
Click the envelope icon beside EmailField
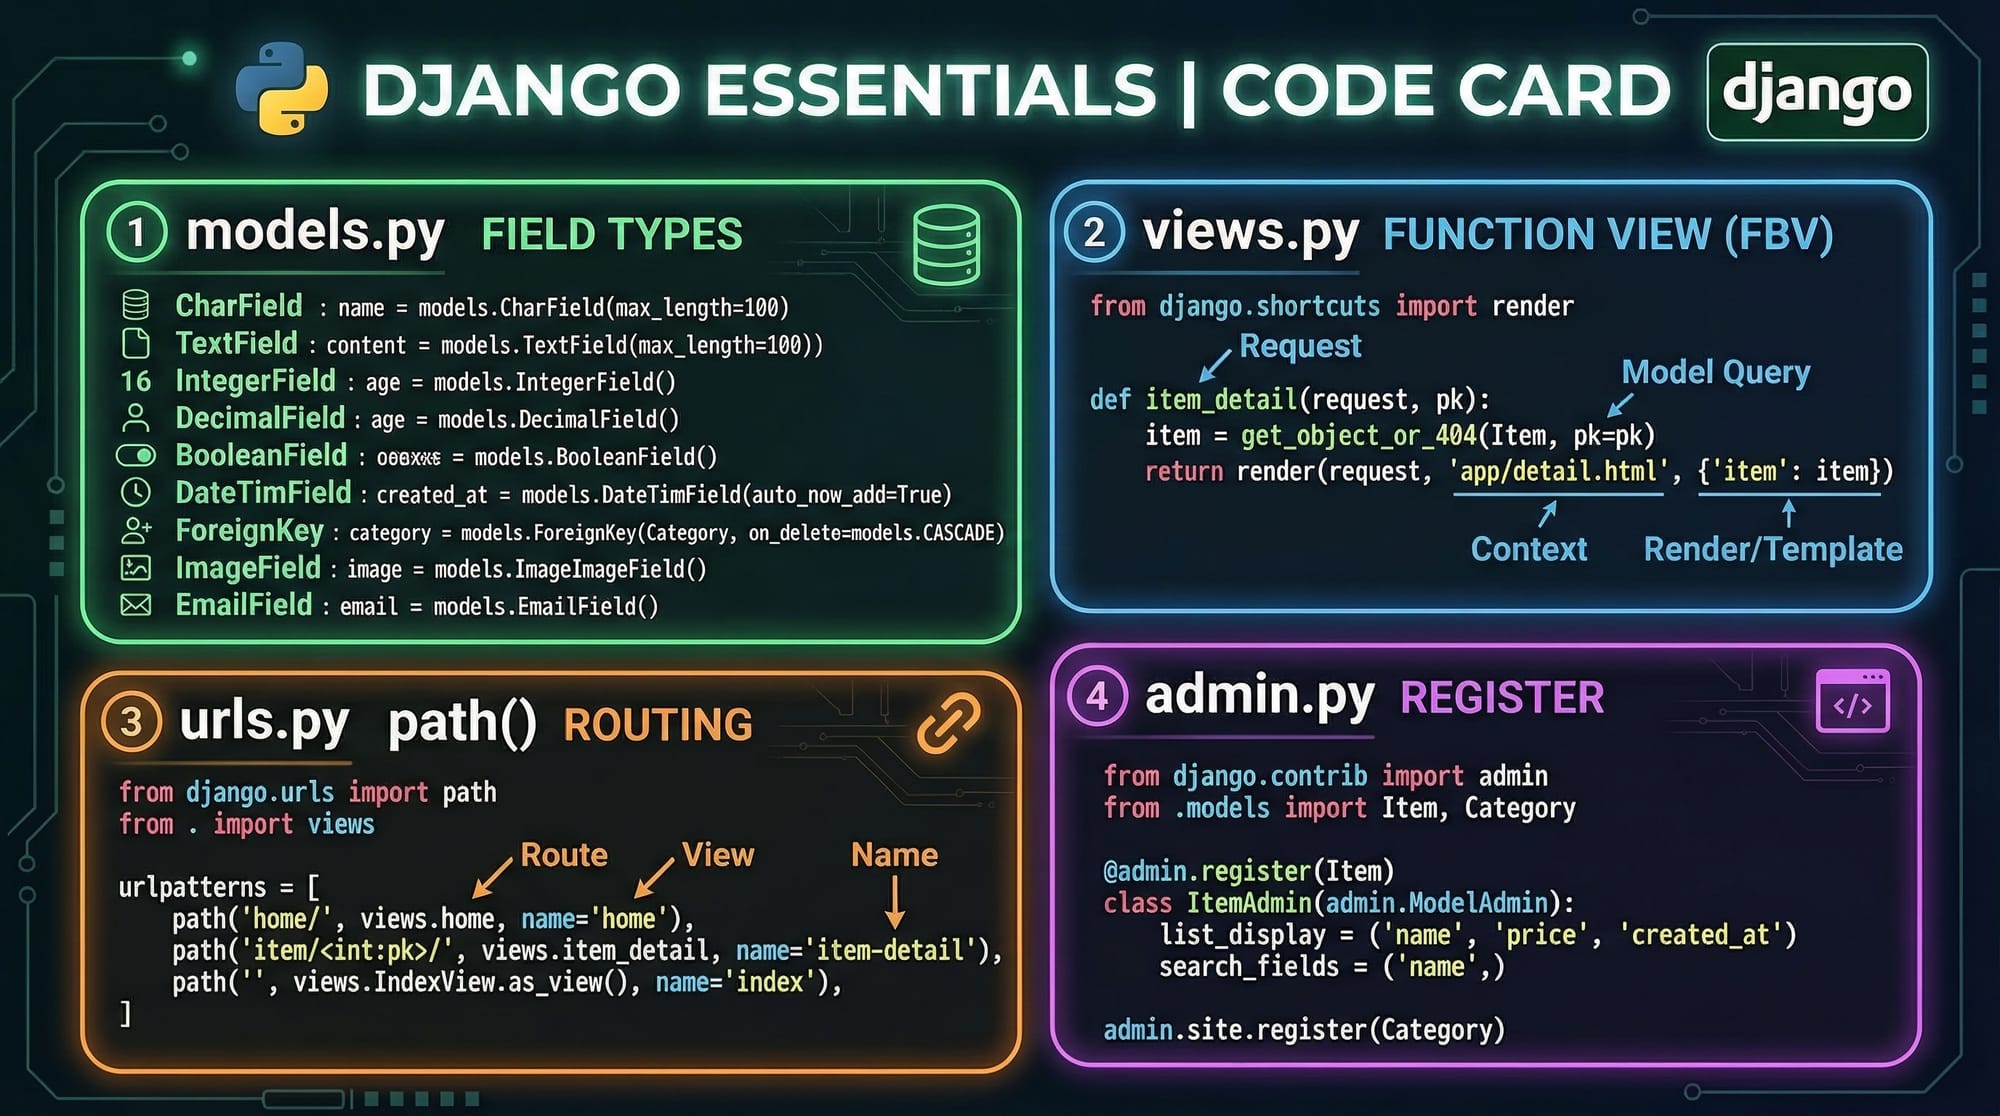pyautogui.click(x=136, y=605)
